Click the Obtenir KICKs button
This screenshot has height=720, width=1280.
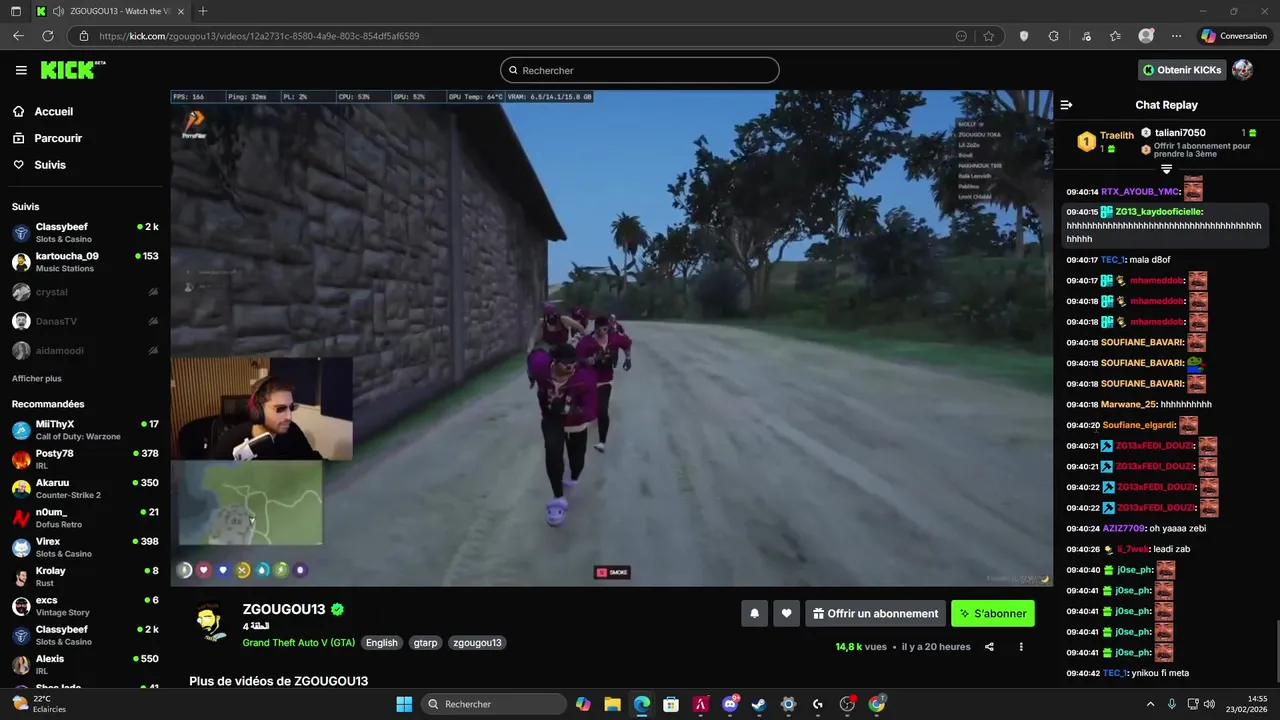[x=1182, y=70]
